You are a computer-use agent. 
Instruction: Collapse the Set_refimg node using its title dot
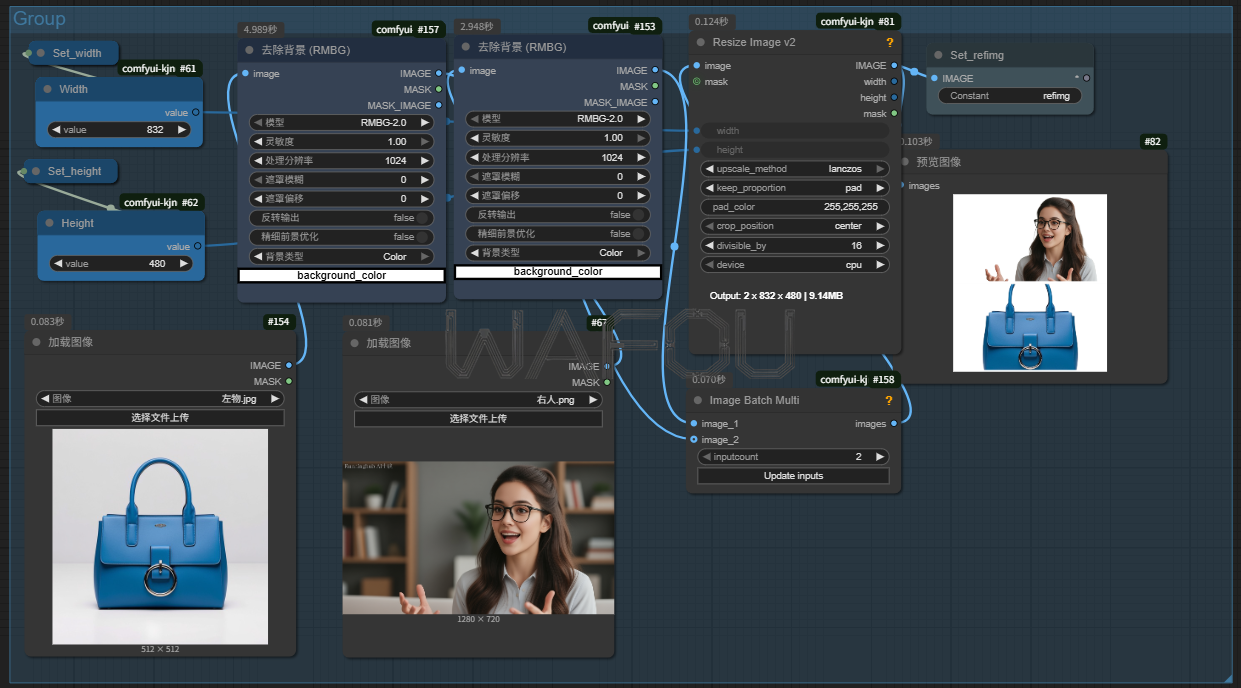pos(937,56)
